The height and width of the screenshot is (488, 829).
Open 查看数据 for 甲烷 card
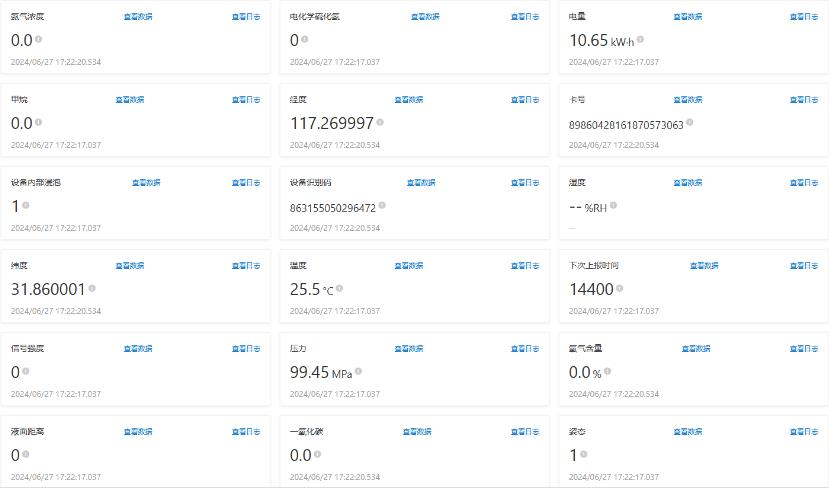[x=130, y=100]
